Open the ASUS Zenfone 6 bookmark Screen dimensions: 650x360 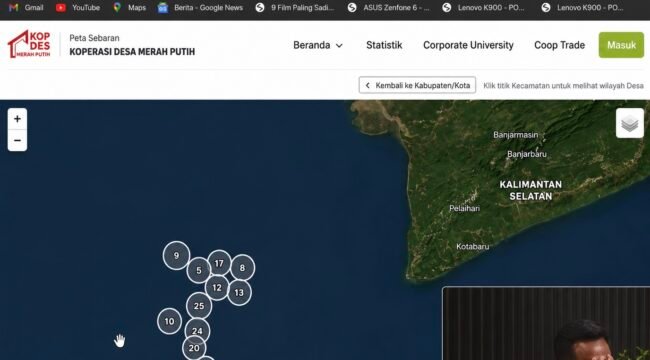(x=389, y=7)
